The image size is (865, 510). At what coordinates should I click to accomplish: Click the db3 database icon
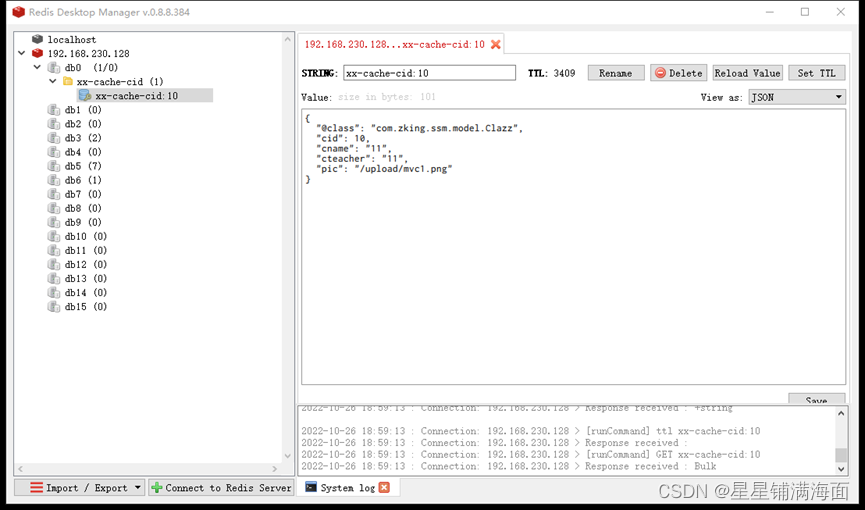point(54,138)
